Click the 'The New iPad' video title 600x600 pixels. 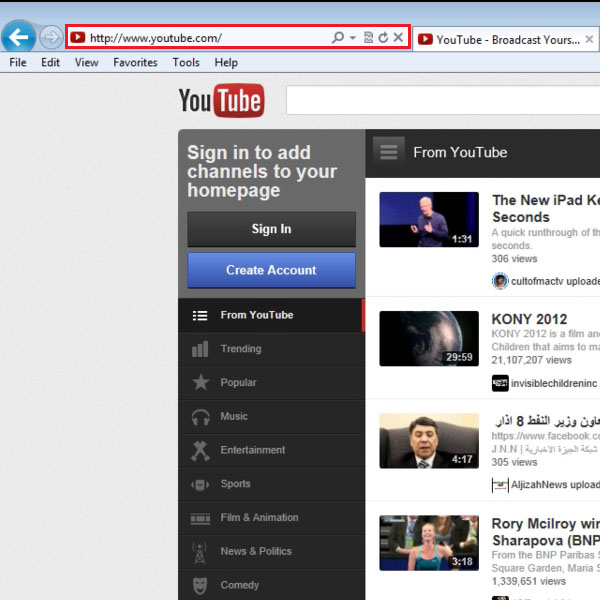click(x=546, y=209)
